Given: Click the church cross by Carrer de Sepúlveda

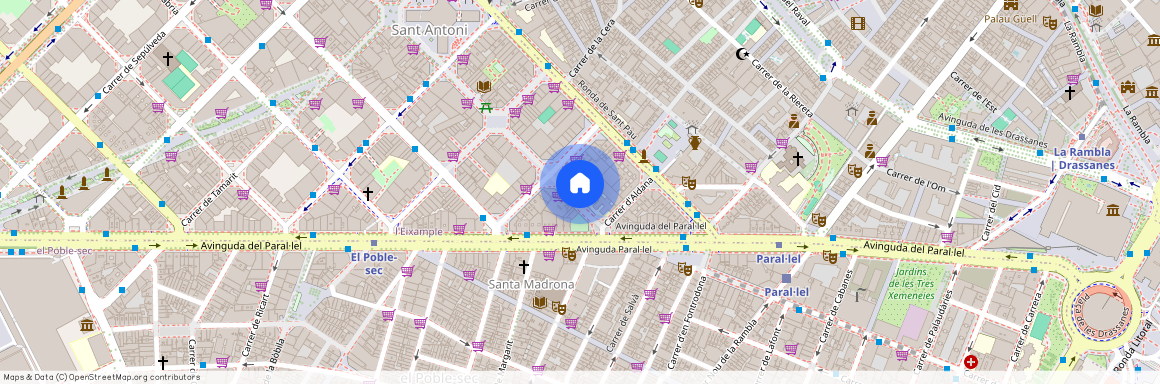Looking at the screenshot, I should tap(168, 58).
